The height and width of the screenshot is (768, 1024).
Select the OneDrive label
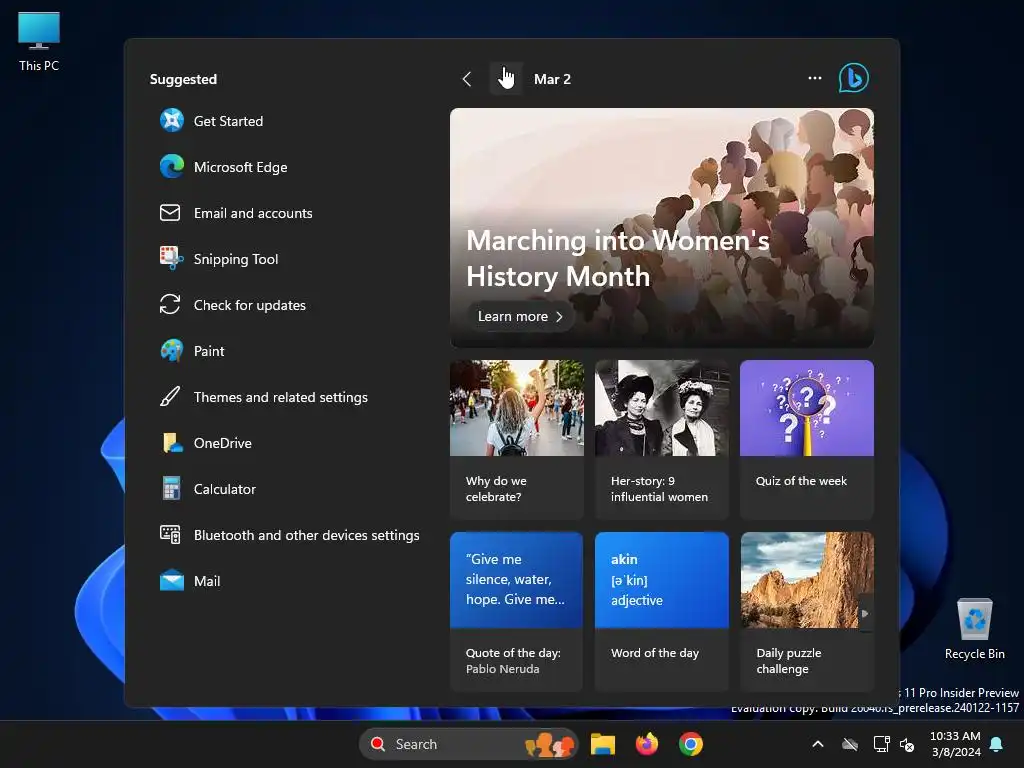tap(222, 443)
